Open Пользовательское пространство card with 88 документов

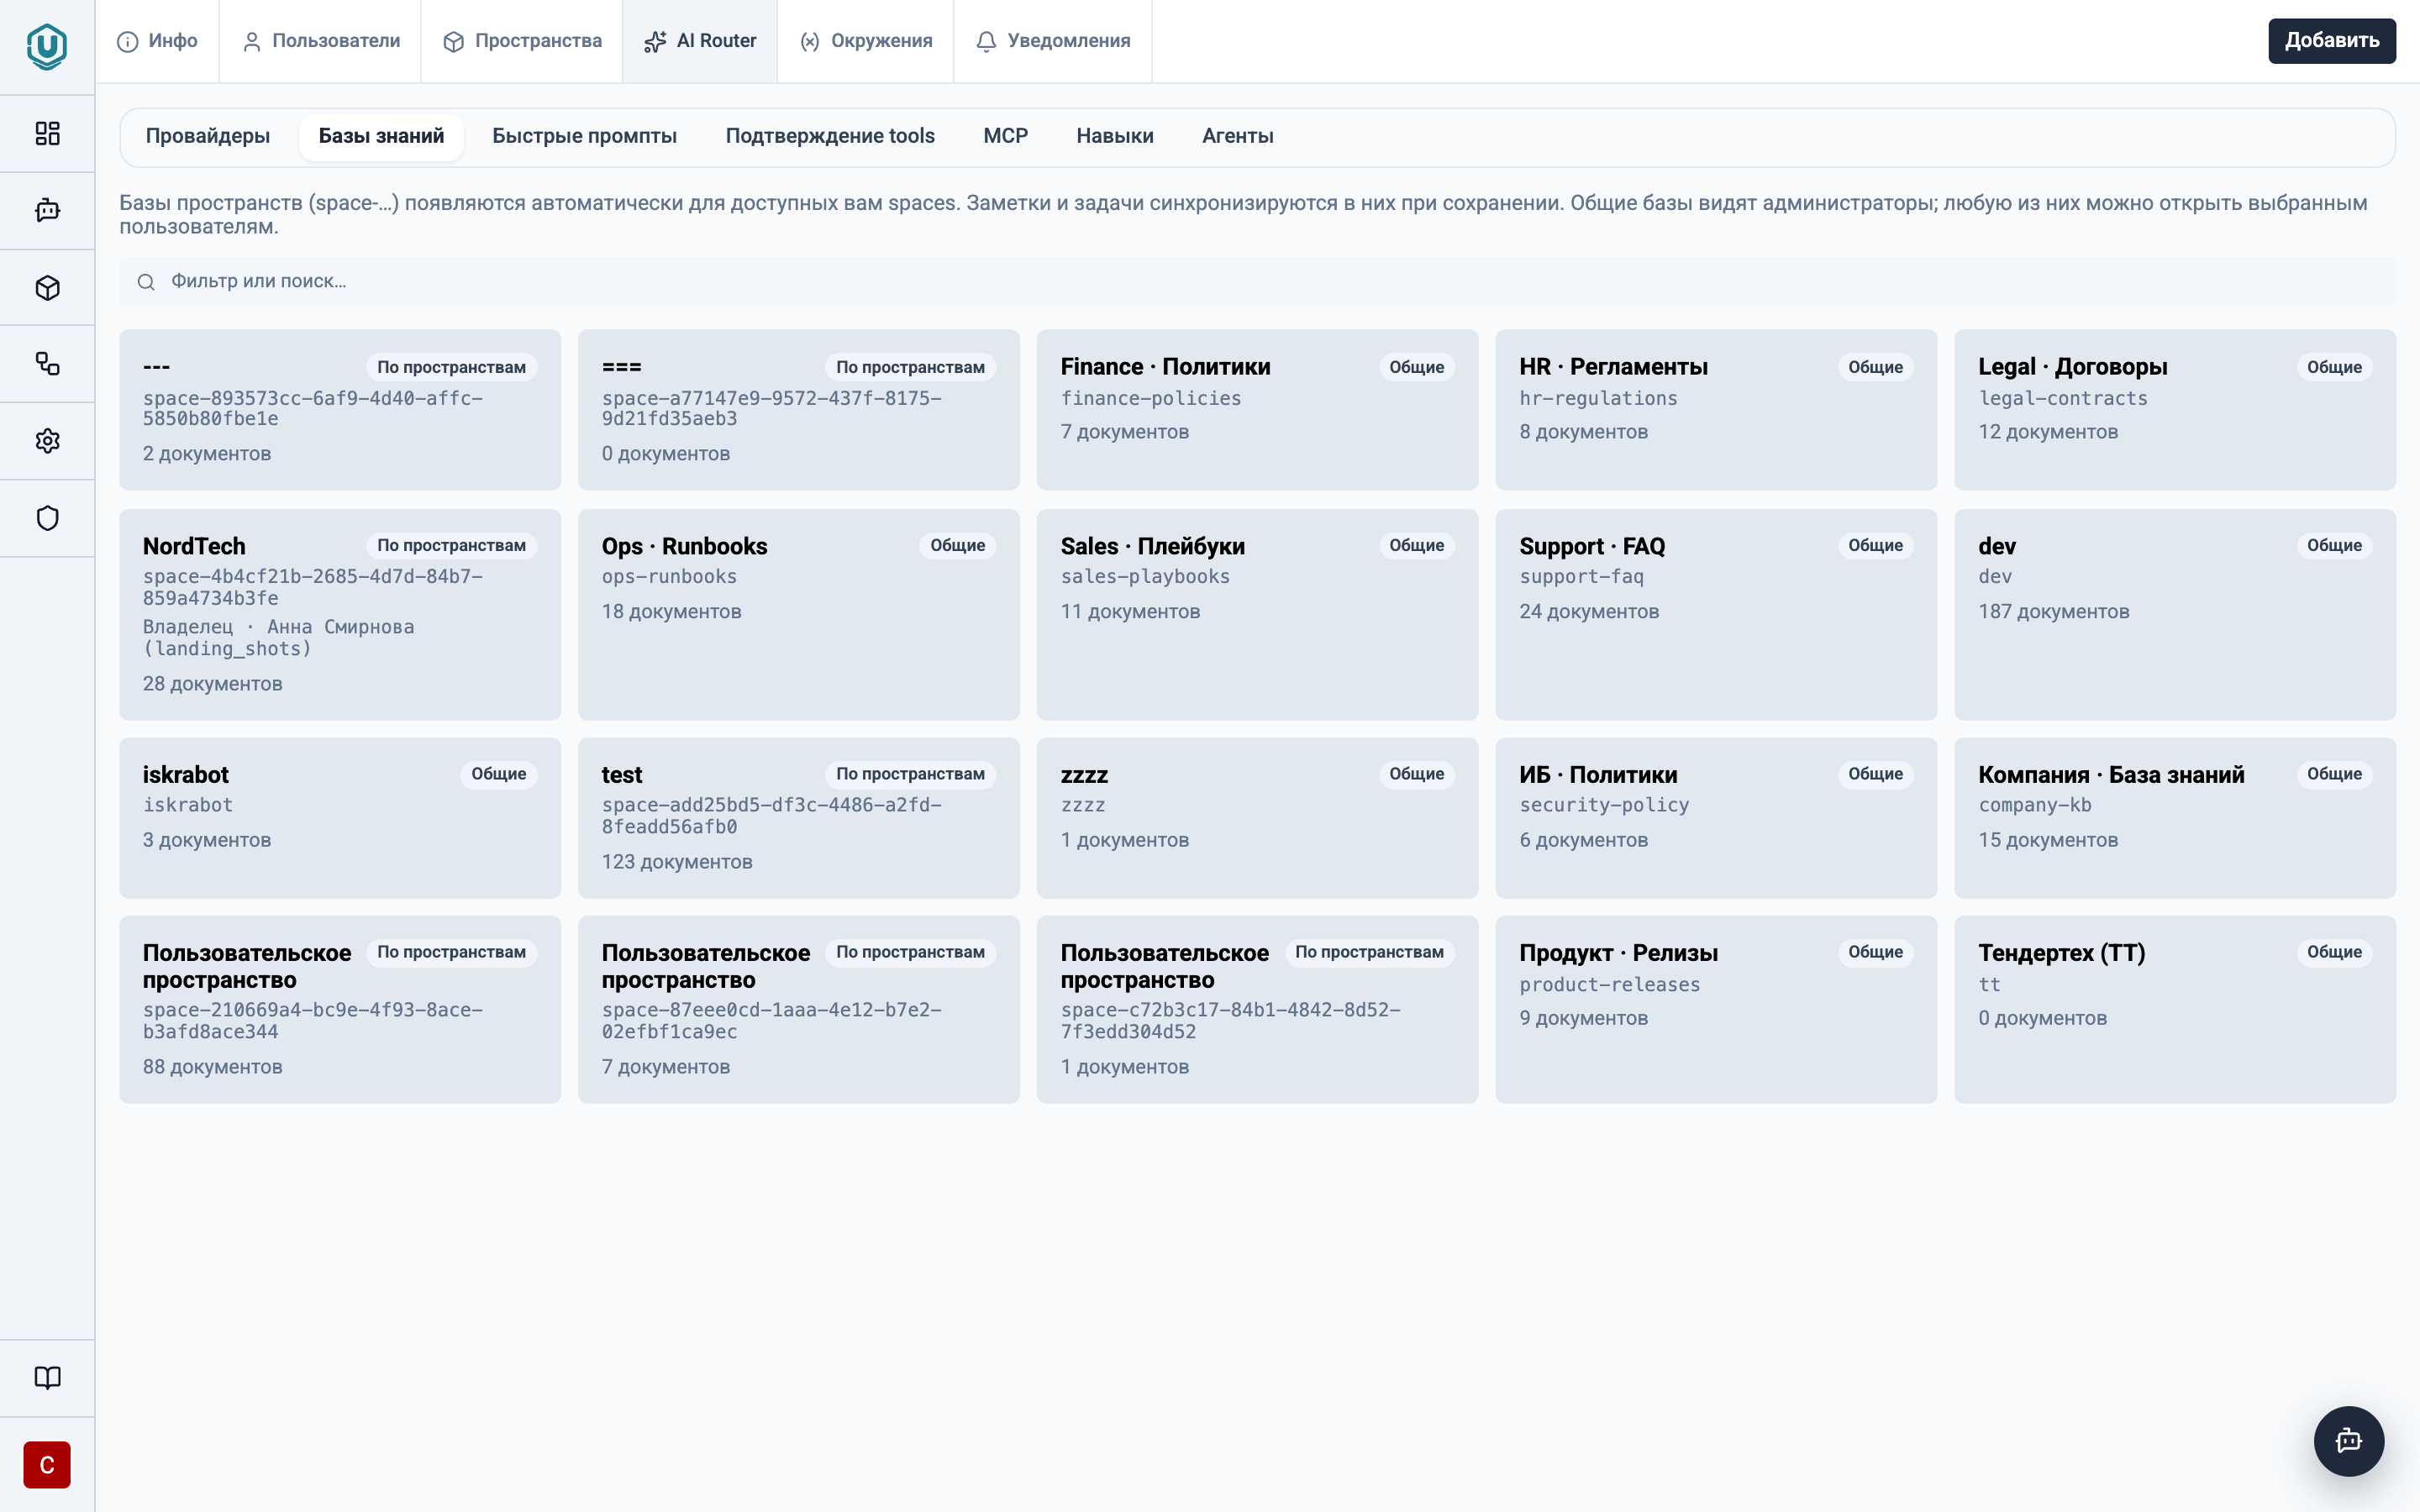(340, 1010)
